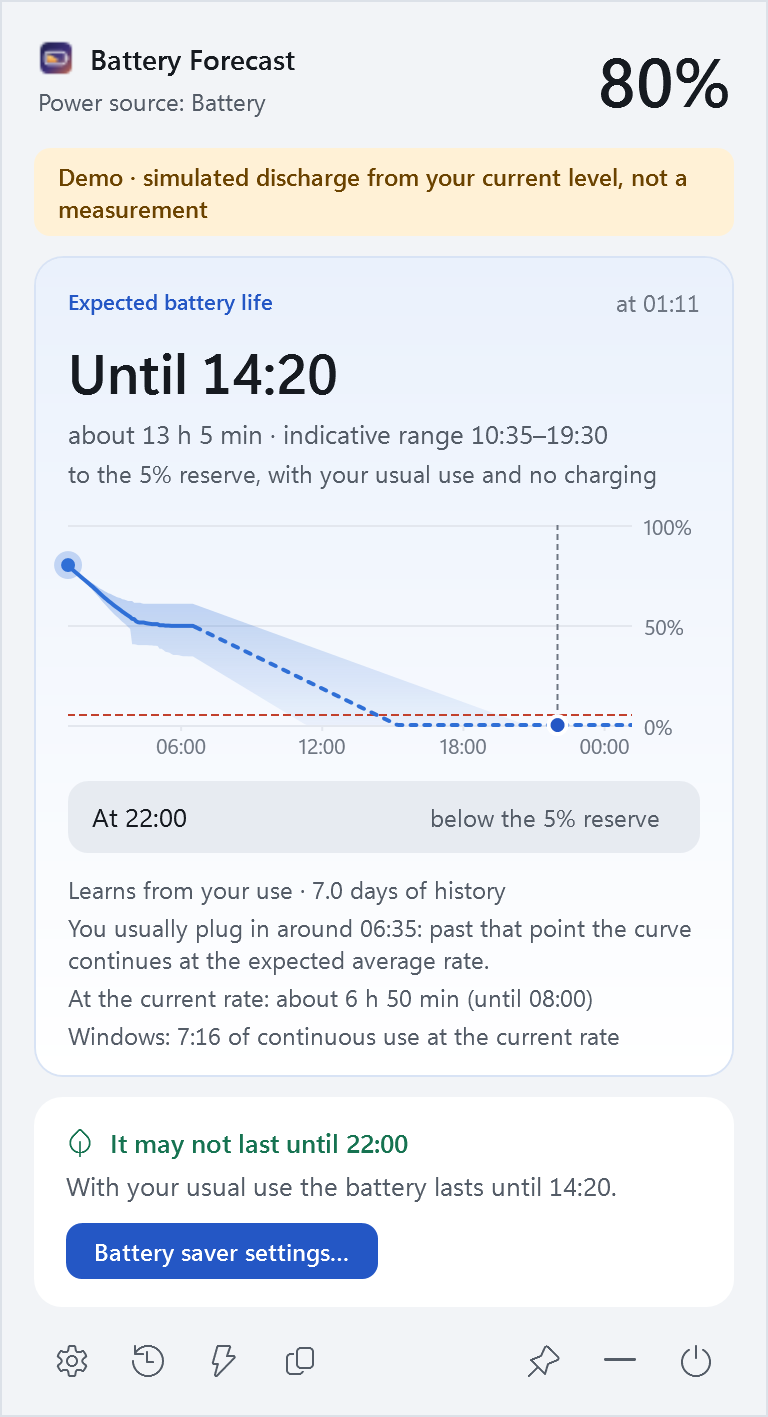Click the 'It may not last until 22:00' heading
Image resolution: width=768 pixels, height=1417 pixels.
[x=259, y=1144]
